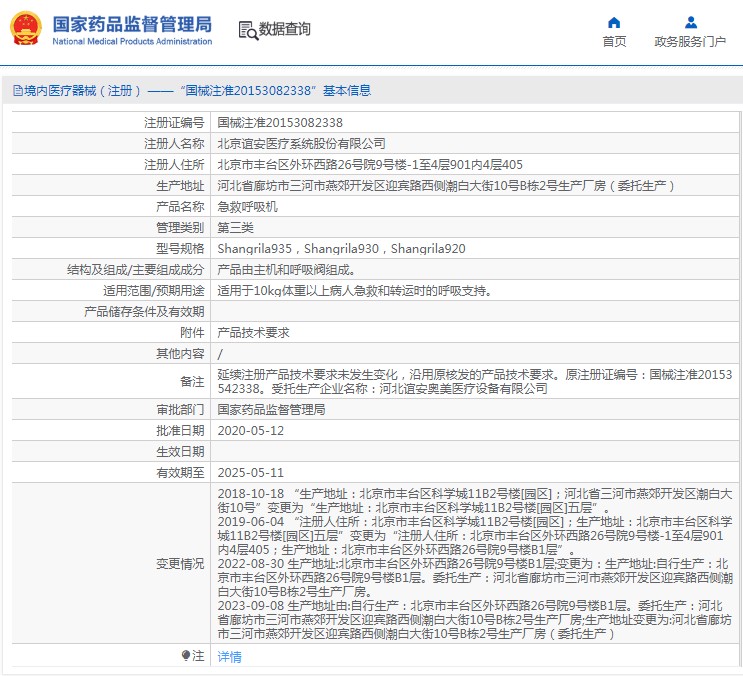Click the 产品技术要求 attachment value

(253, 332)
